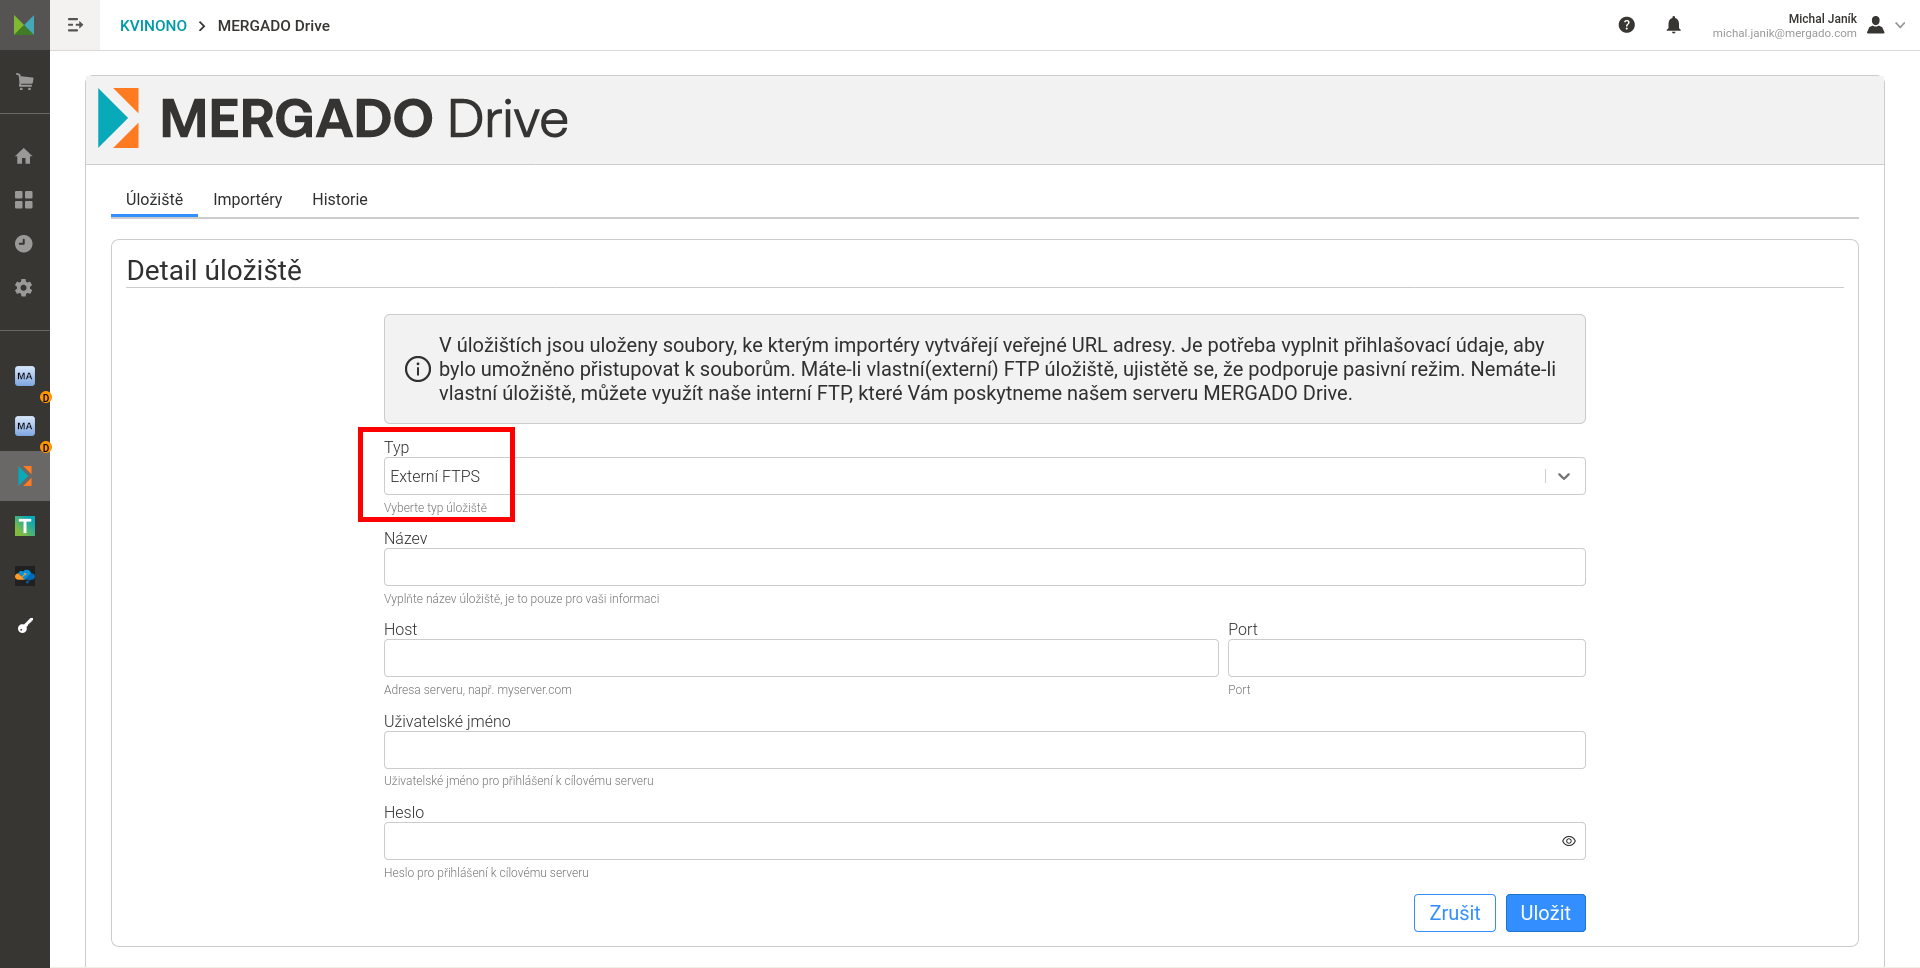This screenshot has width=1920, height=968.
Task: Click the KVINONO breadcrumb link
Action: click(153, 26)
